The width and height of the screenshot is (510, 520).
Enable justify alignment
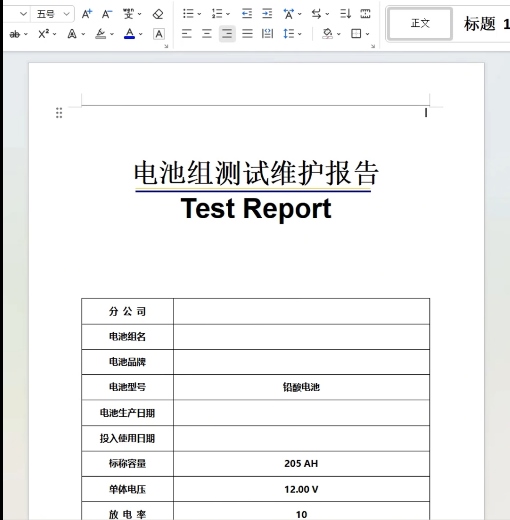(x=247, y=34)
